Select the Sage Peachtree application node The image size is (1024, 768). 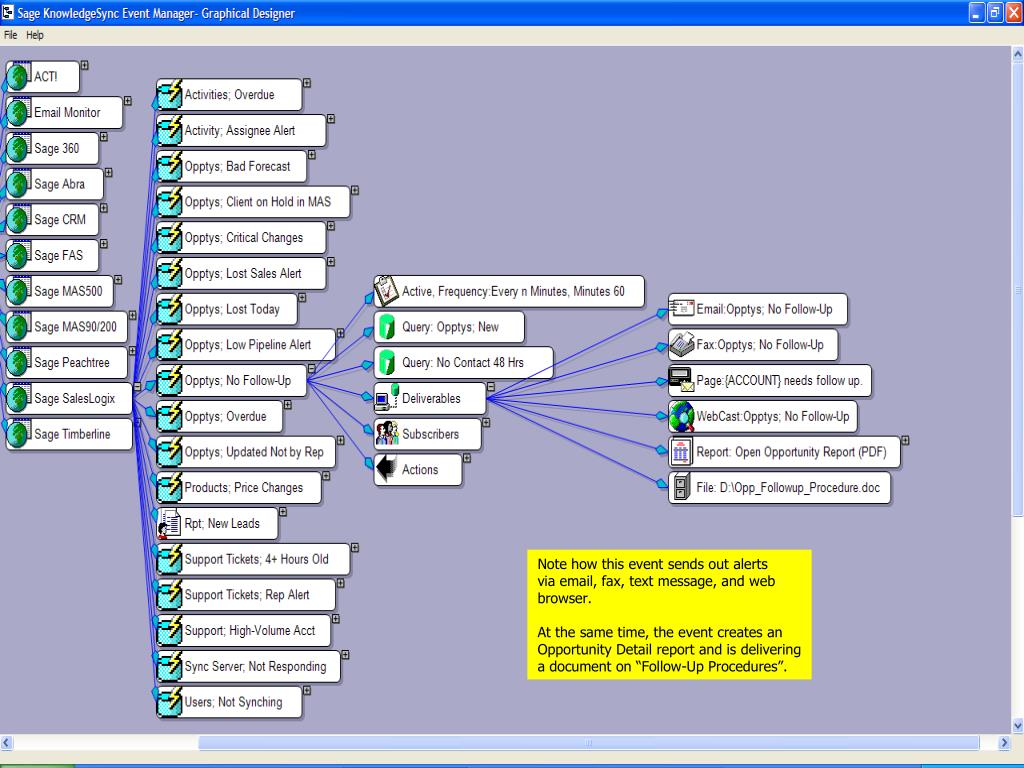[67, 362]
